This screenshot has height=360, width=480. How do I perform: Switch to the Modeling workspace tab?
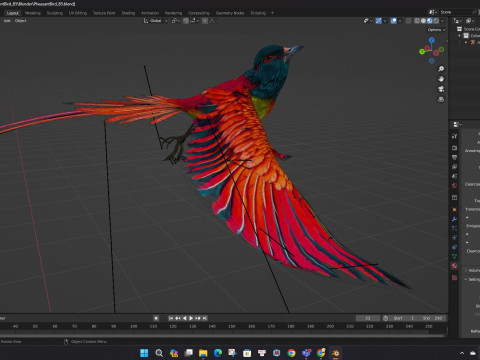coord(33,13)
